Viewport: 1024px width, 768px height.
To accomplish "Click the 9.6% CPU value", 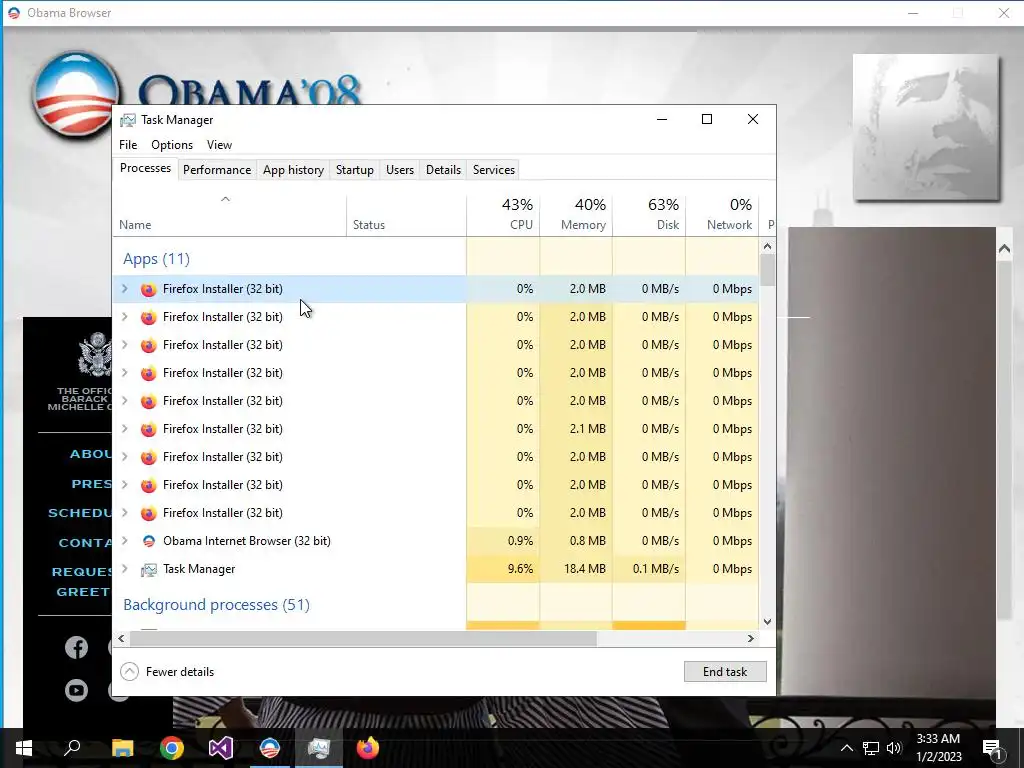I will point(520,569).
